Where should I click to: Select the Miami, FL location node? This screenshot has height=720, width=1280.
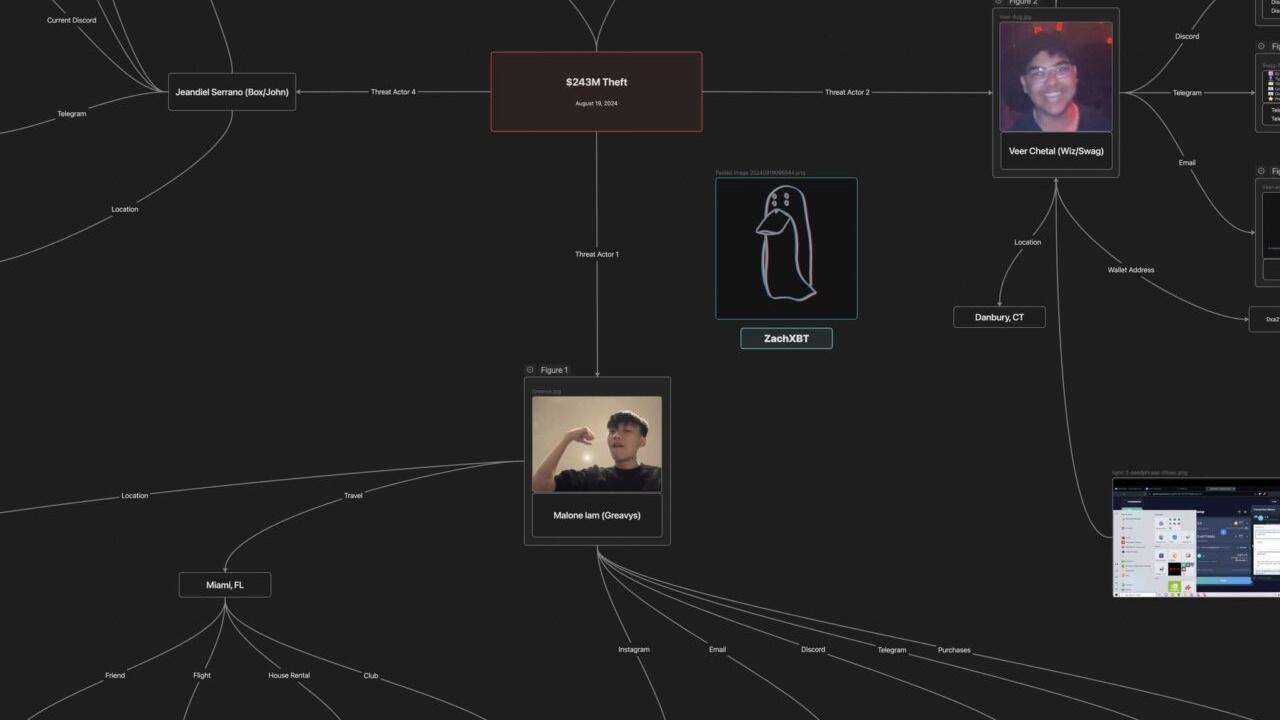pyautogui.click(x=225, y=585)
